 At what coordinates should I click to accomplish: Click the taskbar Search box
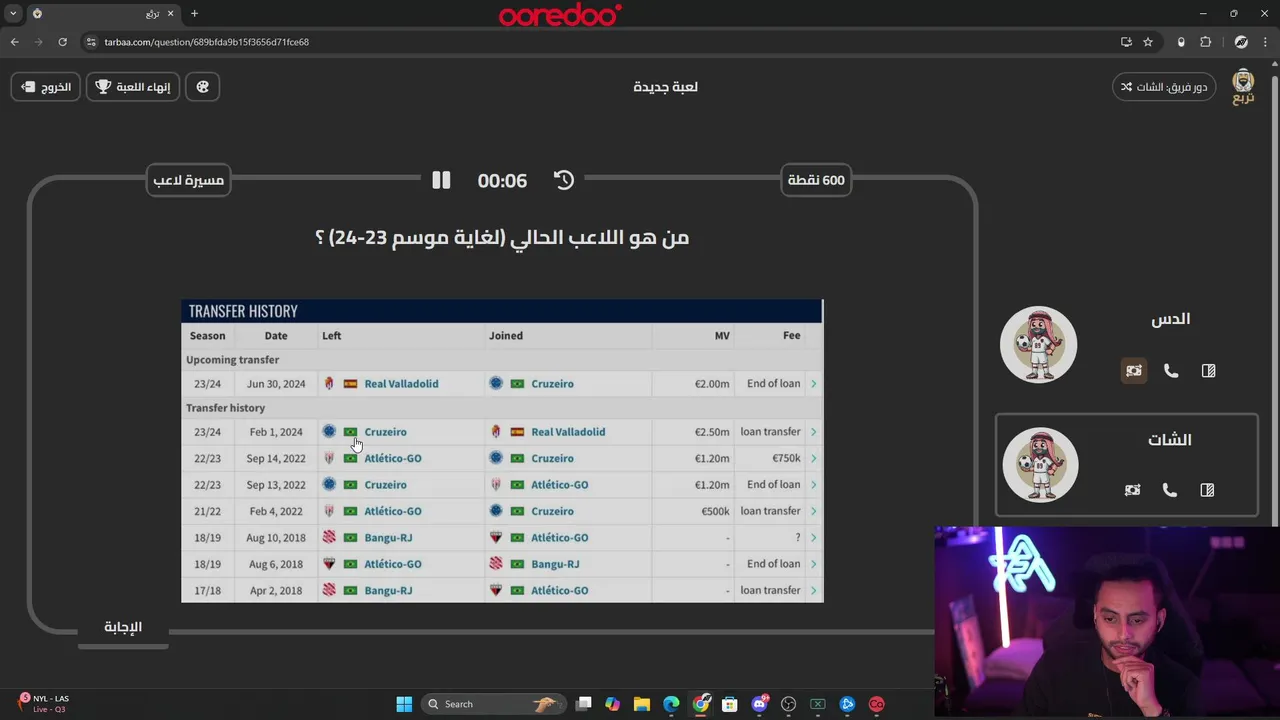tap(492, 704)
